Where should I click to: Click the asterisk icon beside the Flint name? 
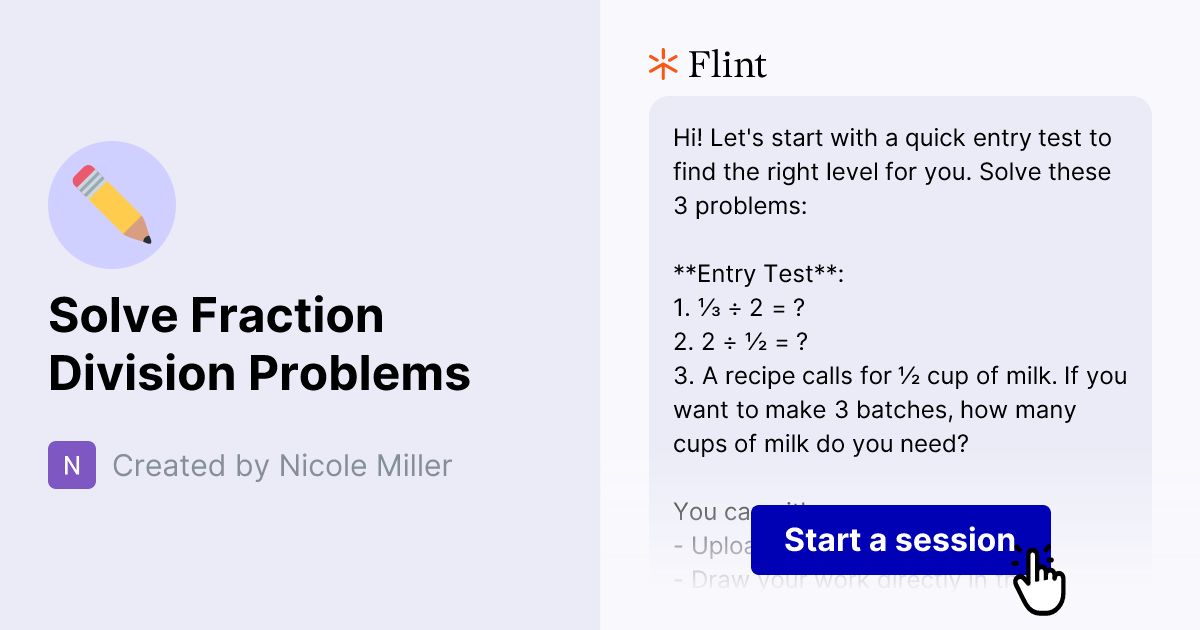pos(661,64)
